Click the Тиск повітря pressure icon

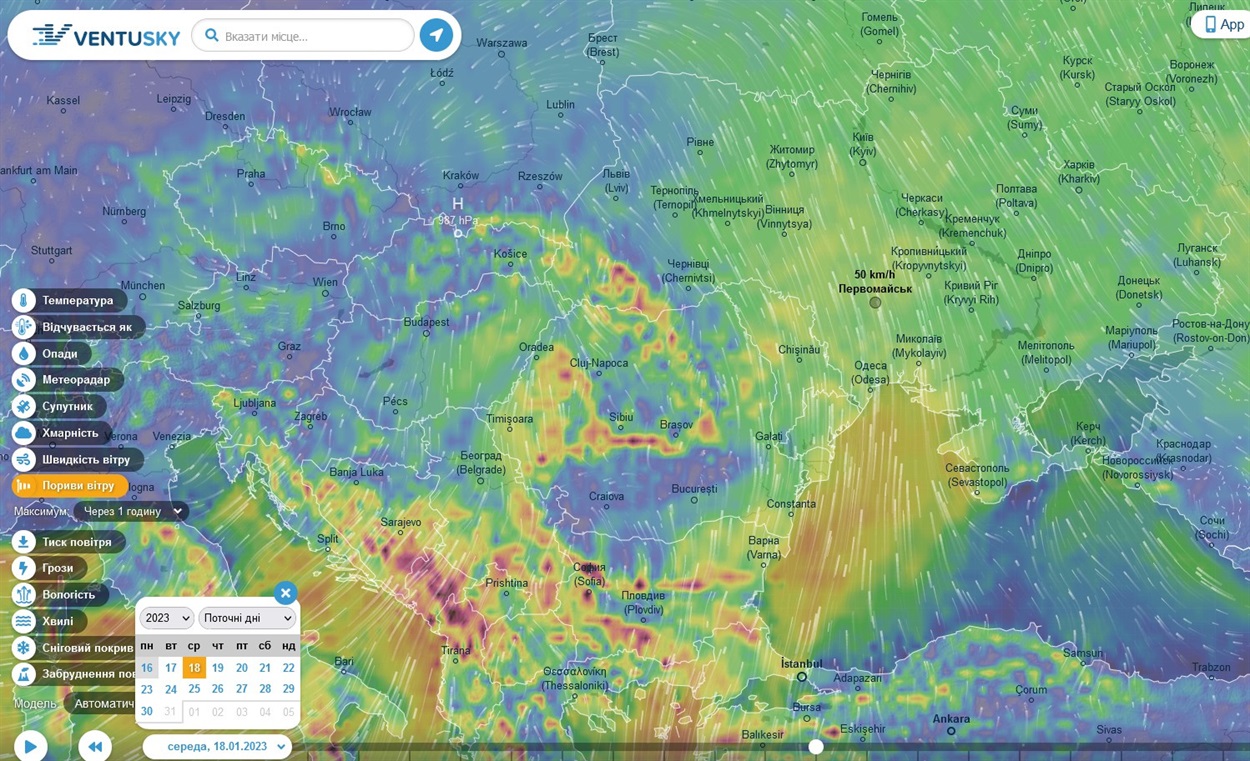24,541
